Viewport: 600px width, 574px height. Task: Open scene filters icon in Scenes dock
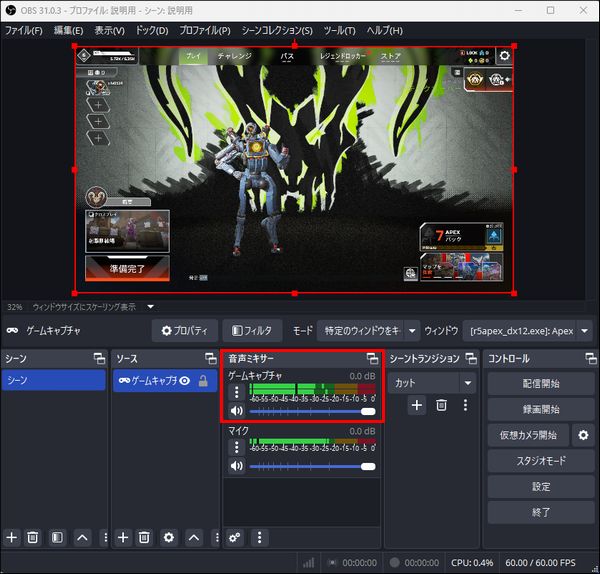pos(57,538)
